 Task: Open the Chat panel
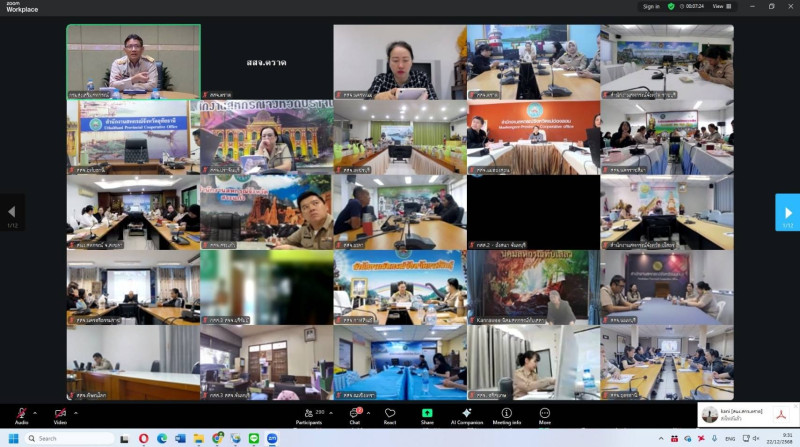[354, 414]
